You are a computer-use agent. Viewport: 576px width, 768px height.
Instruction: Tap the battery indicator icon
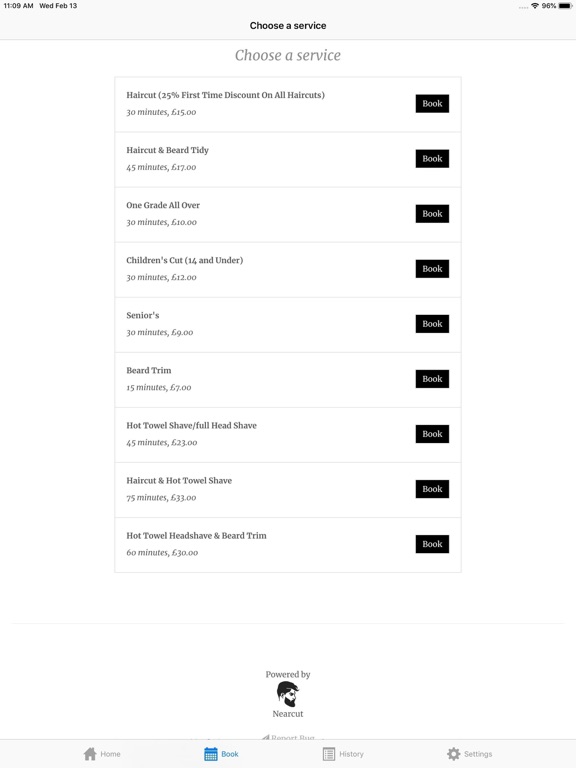(565, 6)
